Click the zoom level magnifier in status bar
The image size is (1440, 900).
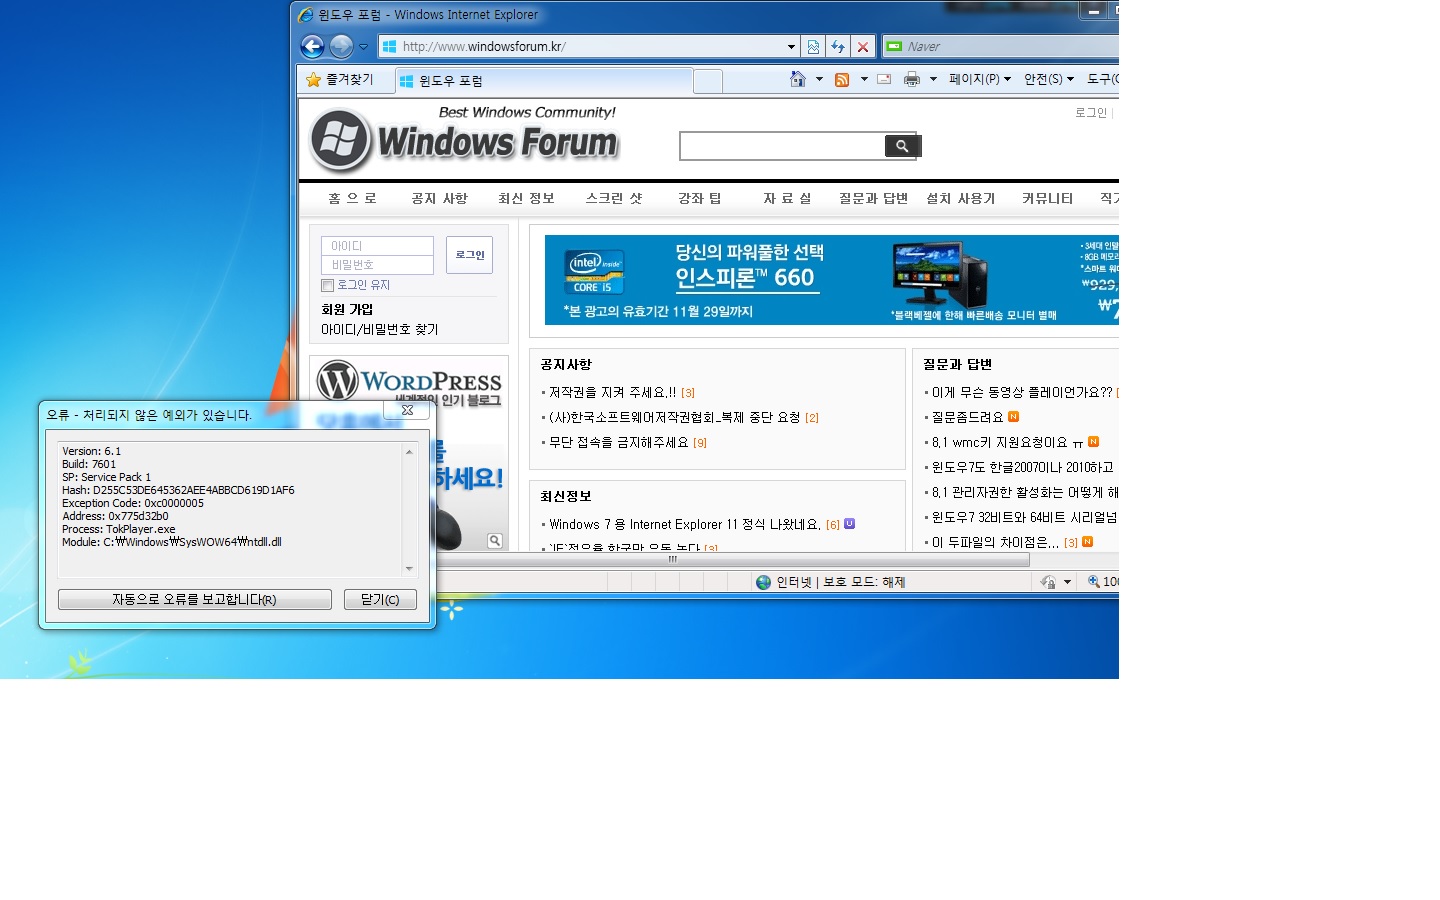click(1094, 581)
